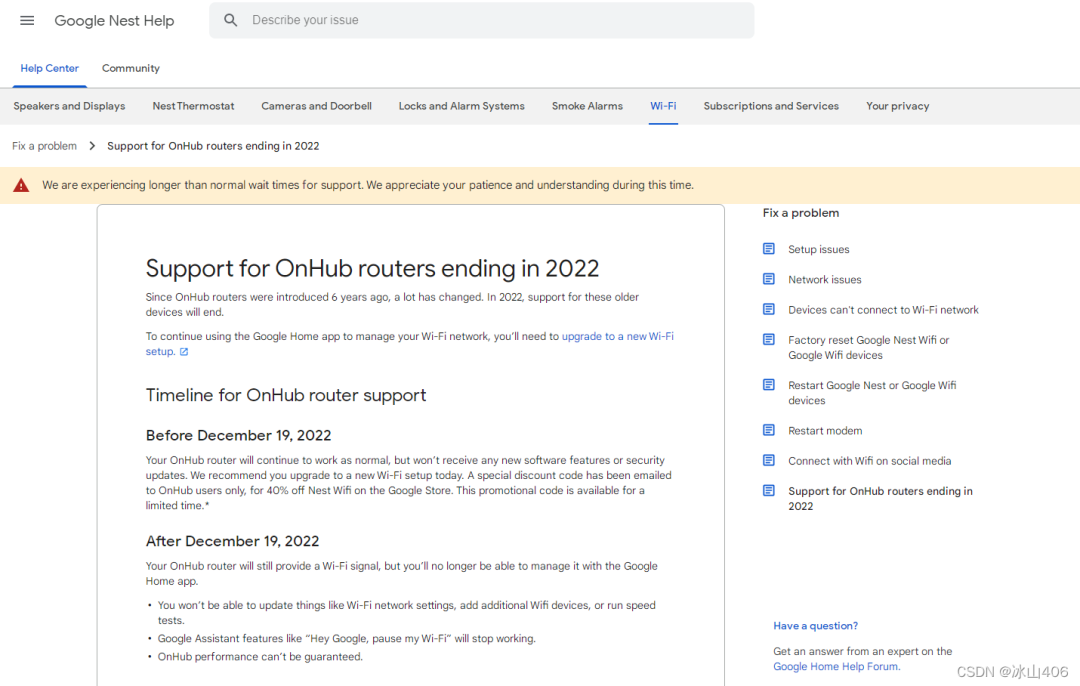Click the red warning triangle icon
Viewport: 1080px width, 686px height.
pos(21,185)
